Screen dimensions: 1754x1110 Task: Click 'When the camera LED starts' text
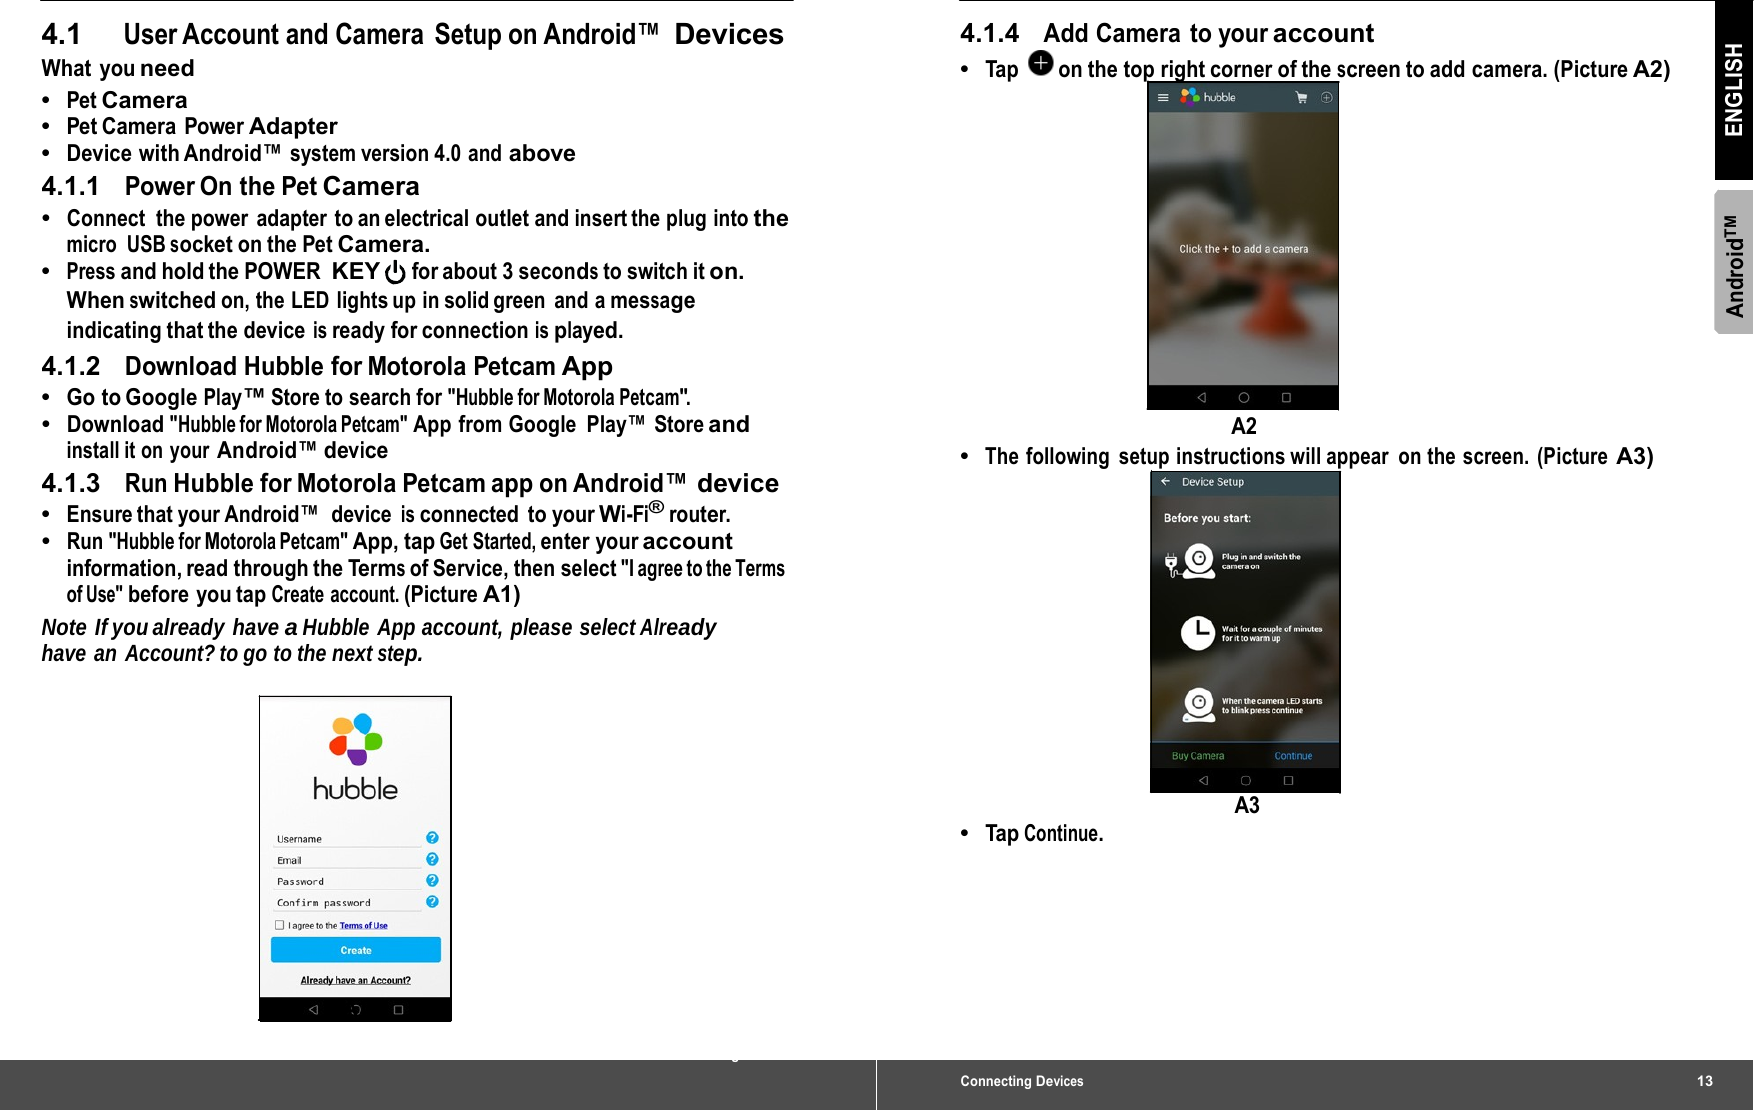tap(1271, 705)
